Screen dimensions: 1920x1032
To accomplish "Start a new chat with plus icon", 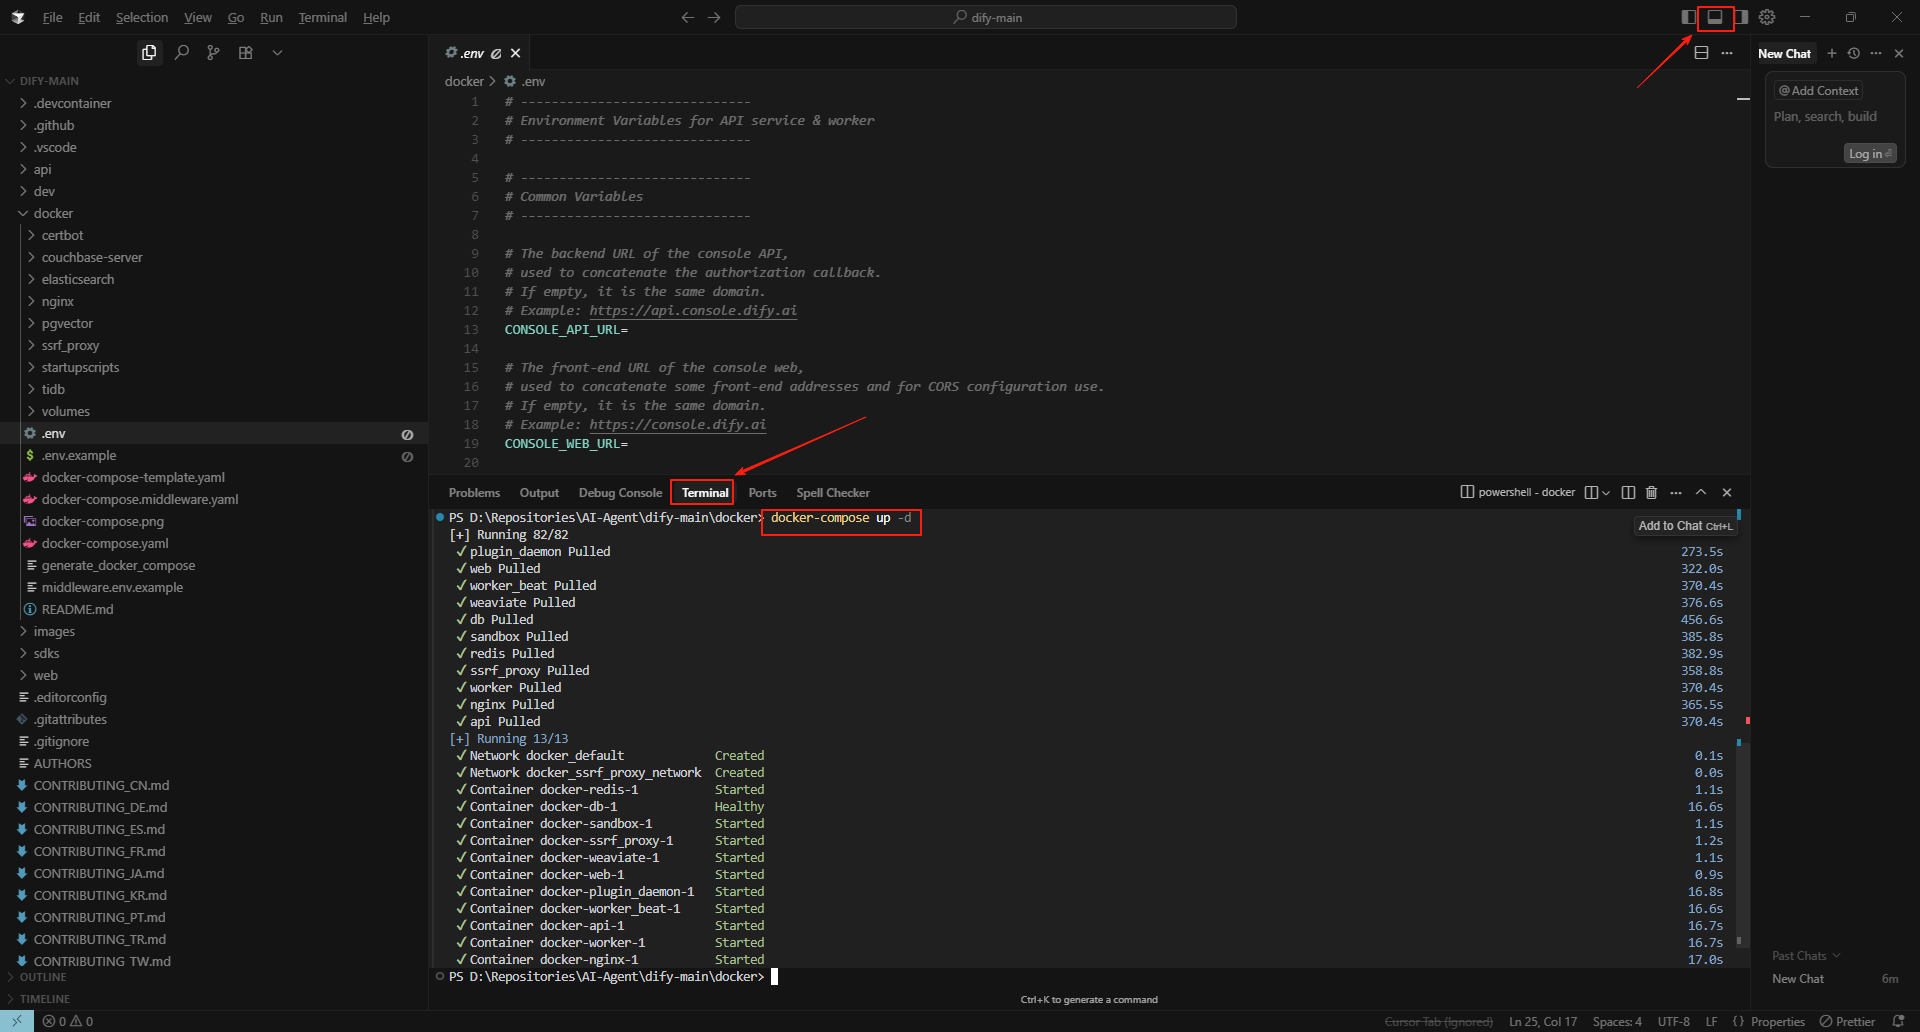I will click(x=1832, y=53).
